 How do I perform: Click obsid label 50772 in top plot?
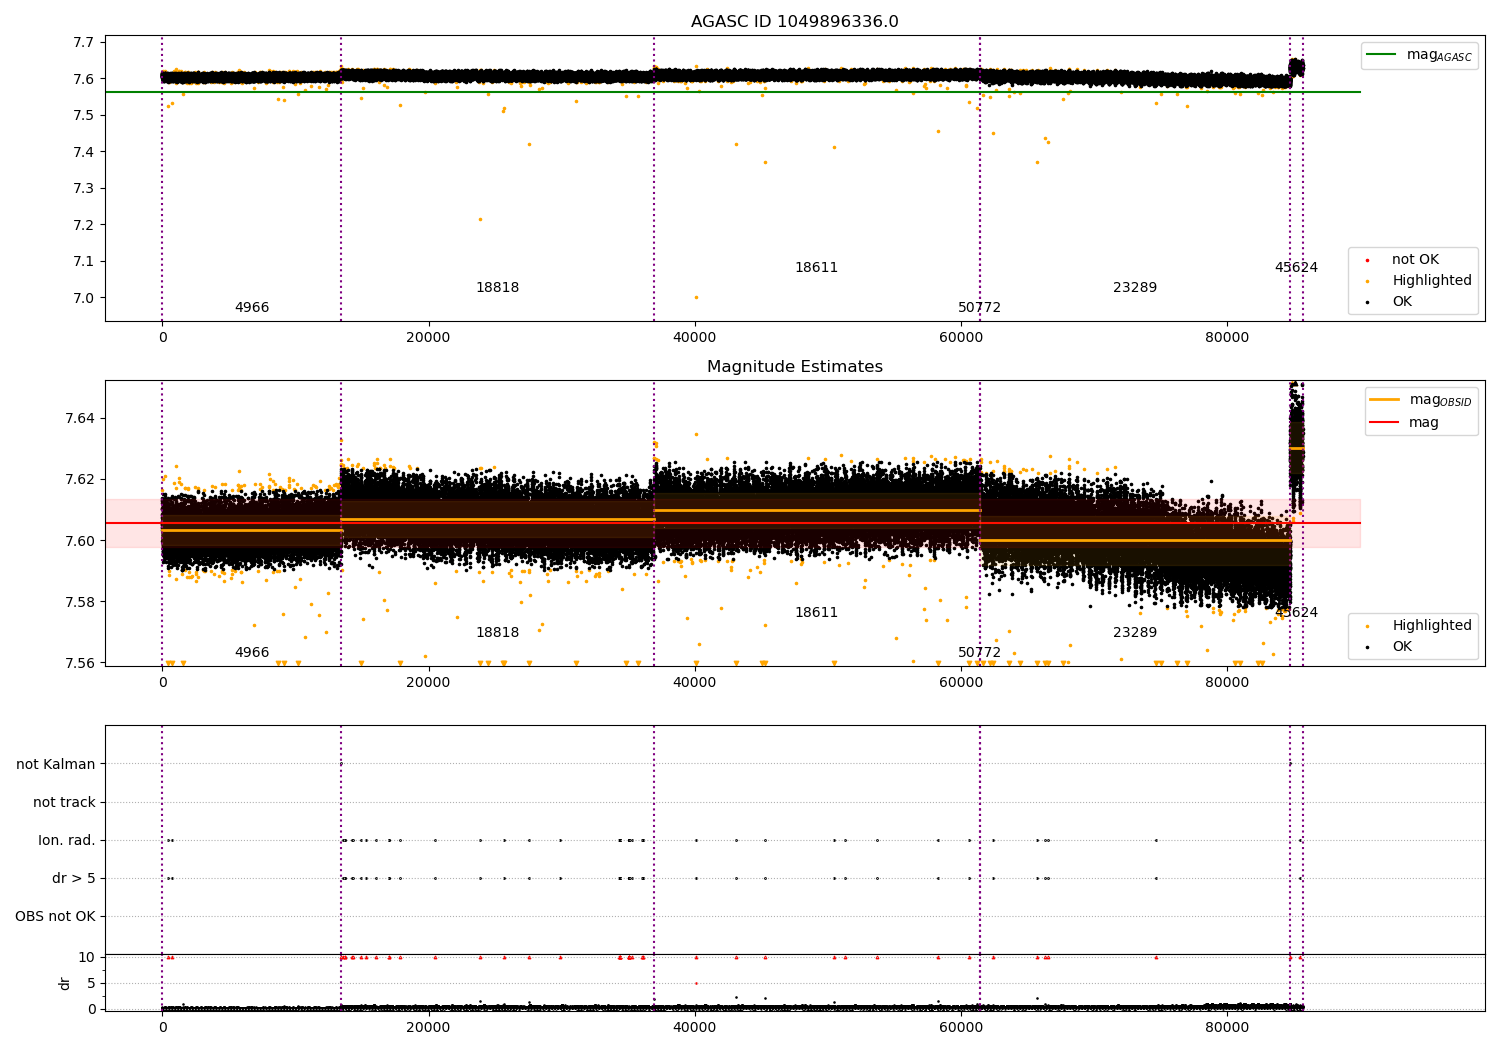tap(979, 308)
